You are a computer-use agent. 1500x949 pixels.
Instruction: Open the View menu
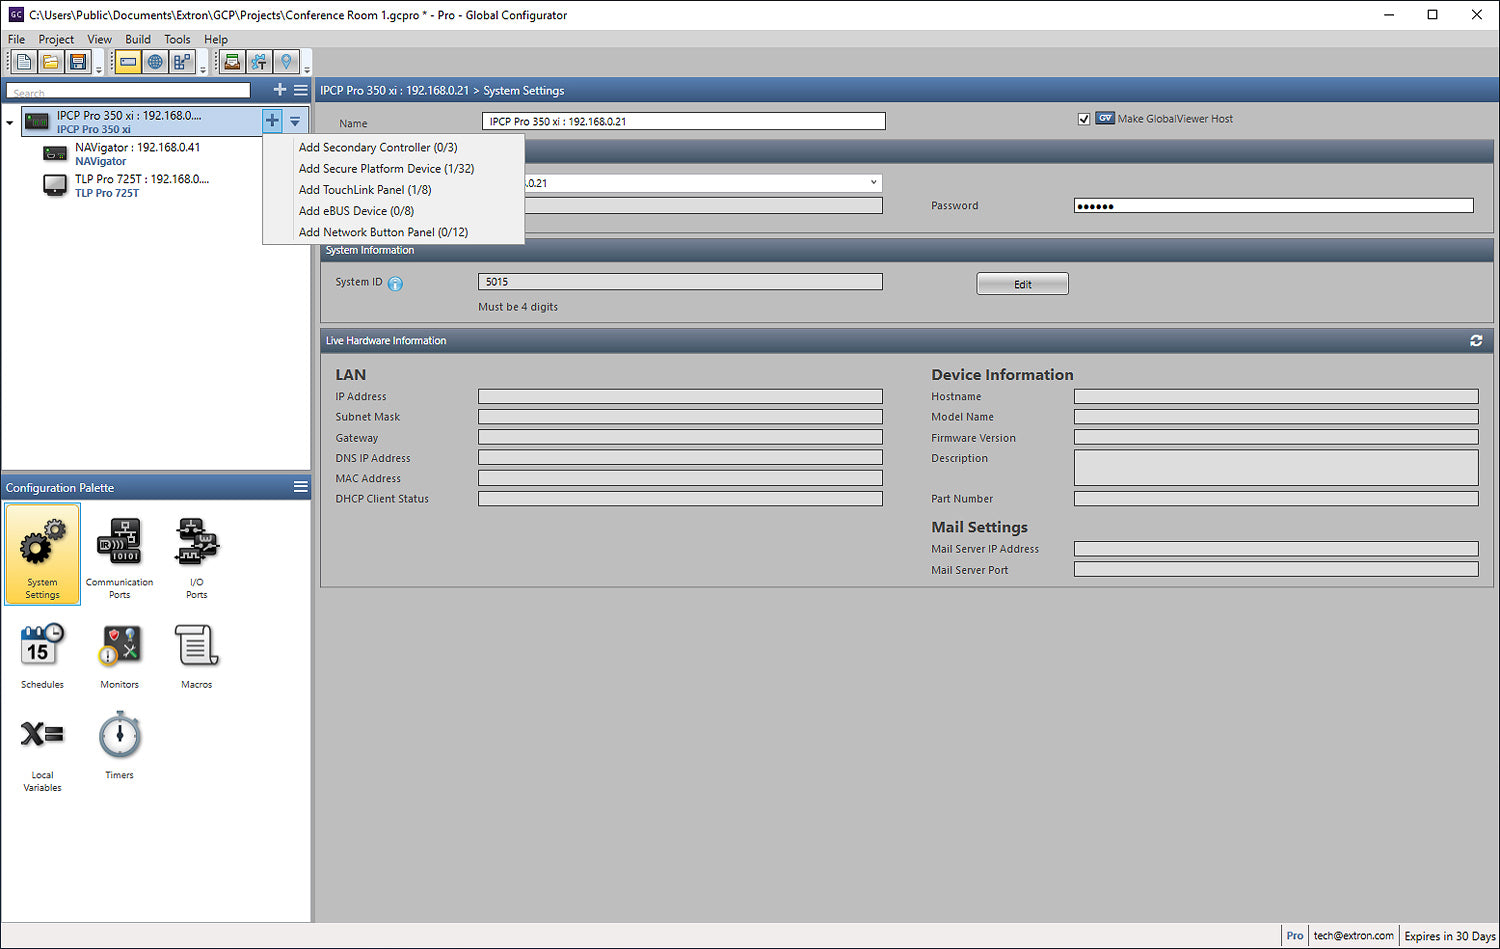(x=99, y=39)
